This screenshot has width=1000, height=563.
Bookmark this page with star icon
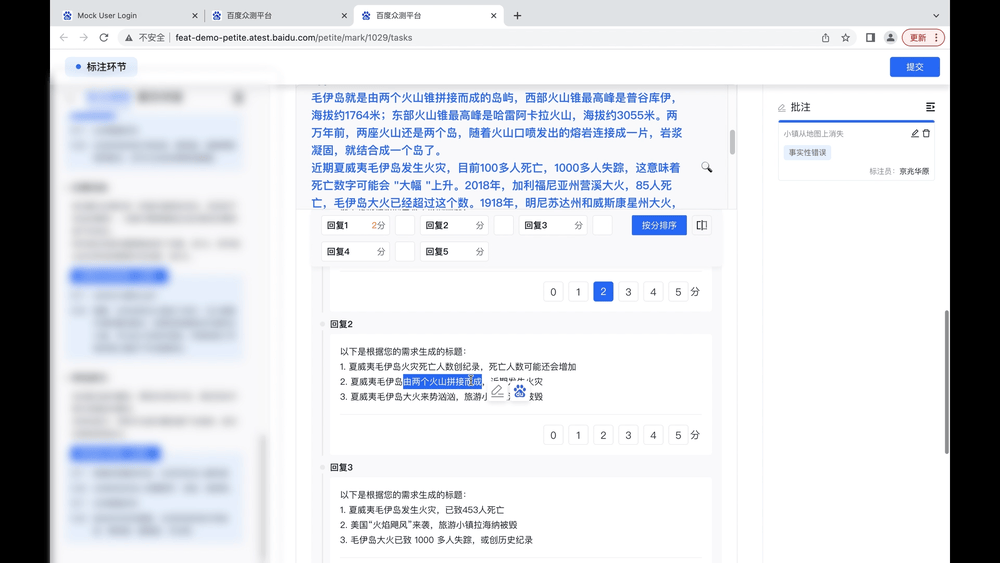click(x=845, y=38)
